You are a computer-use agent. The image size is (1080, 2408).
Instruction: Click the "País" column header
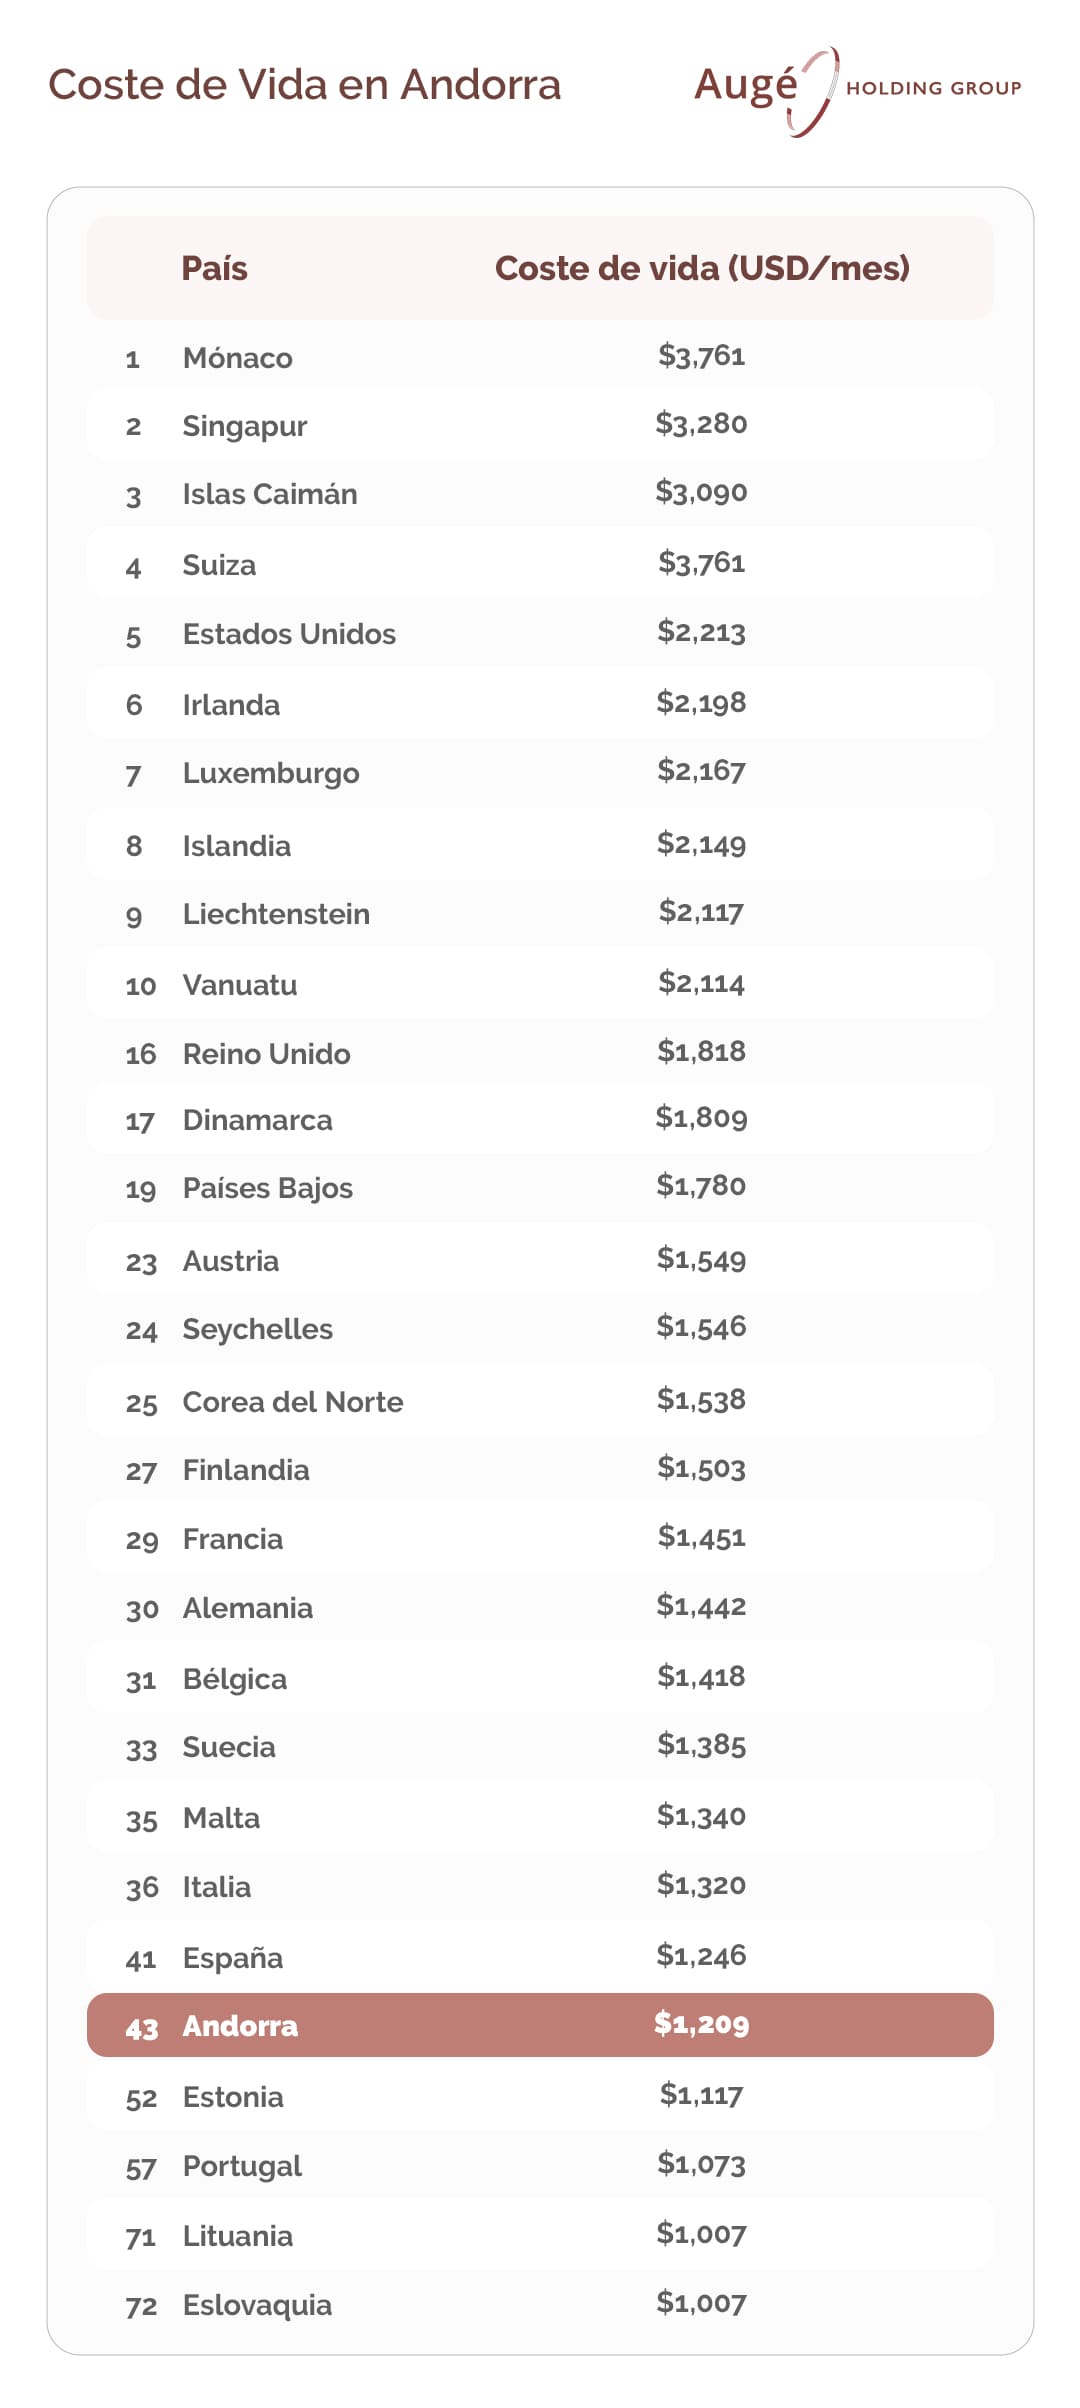pyautogui.click(x=214, y=268)
